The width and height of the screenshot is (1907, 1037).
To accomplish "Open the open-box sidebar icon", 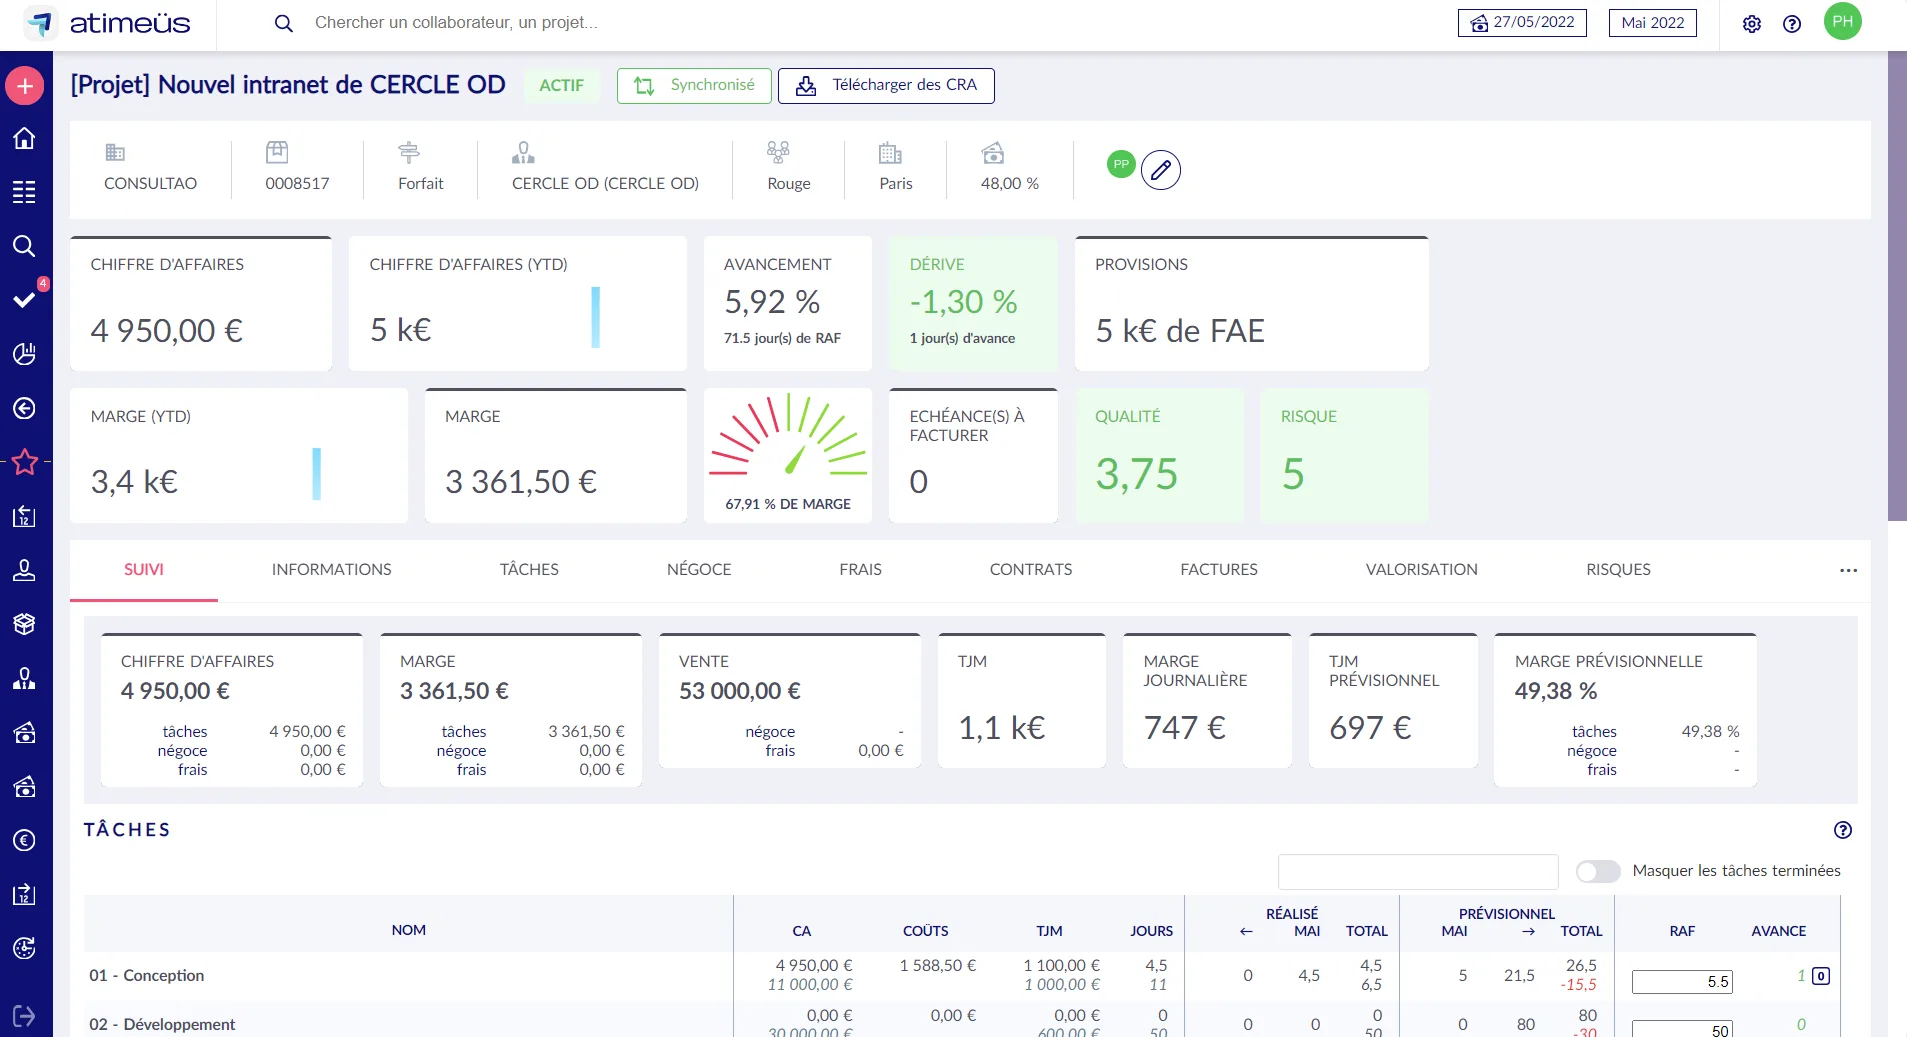I will [25, 624].
